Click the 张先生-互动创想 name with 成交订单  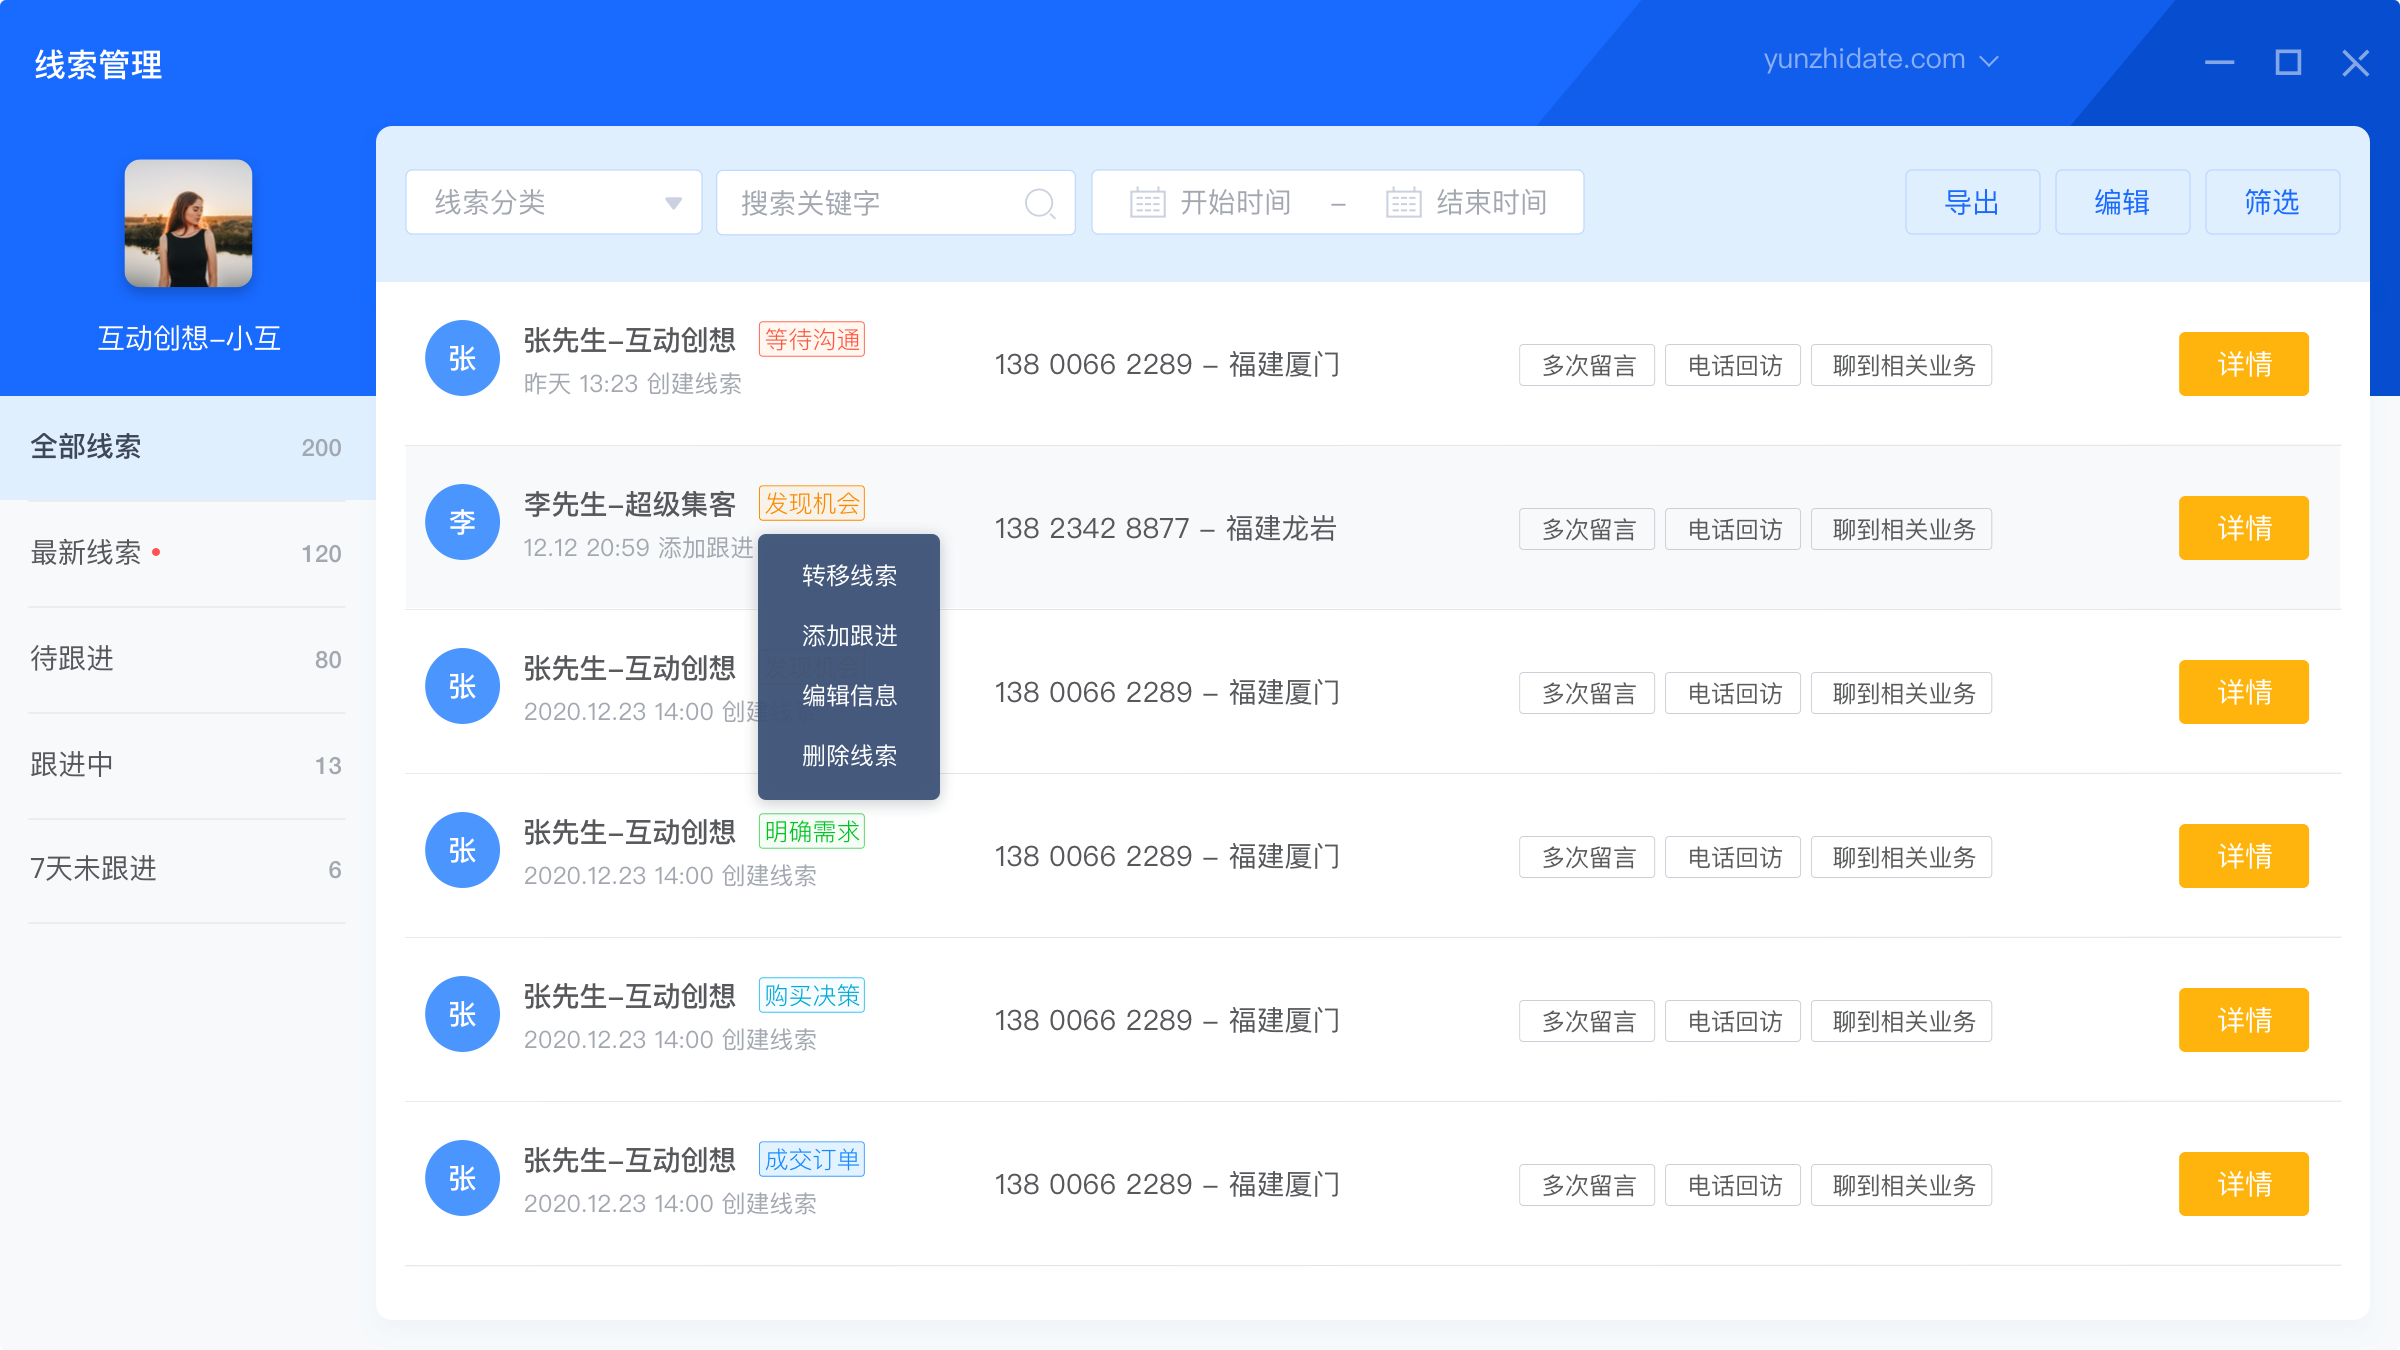point(630,1161)
